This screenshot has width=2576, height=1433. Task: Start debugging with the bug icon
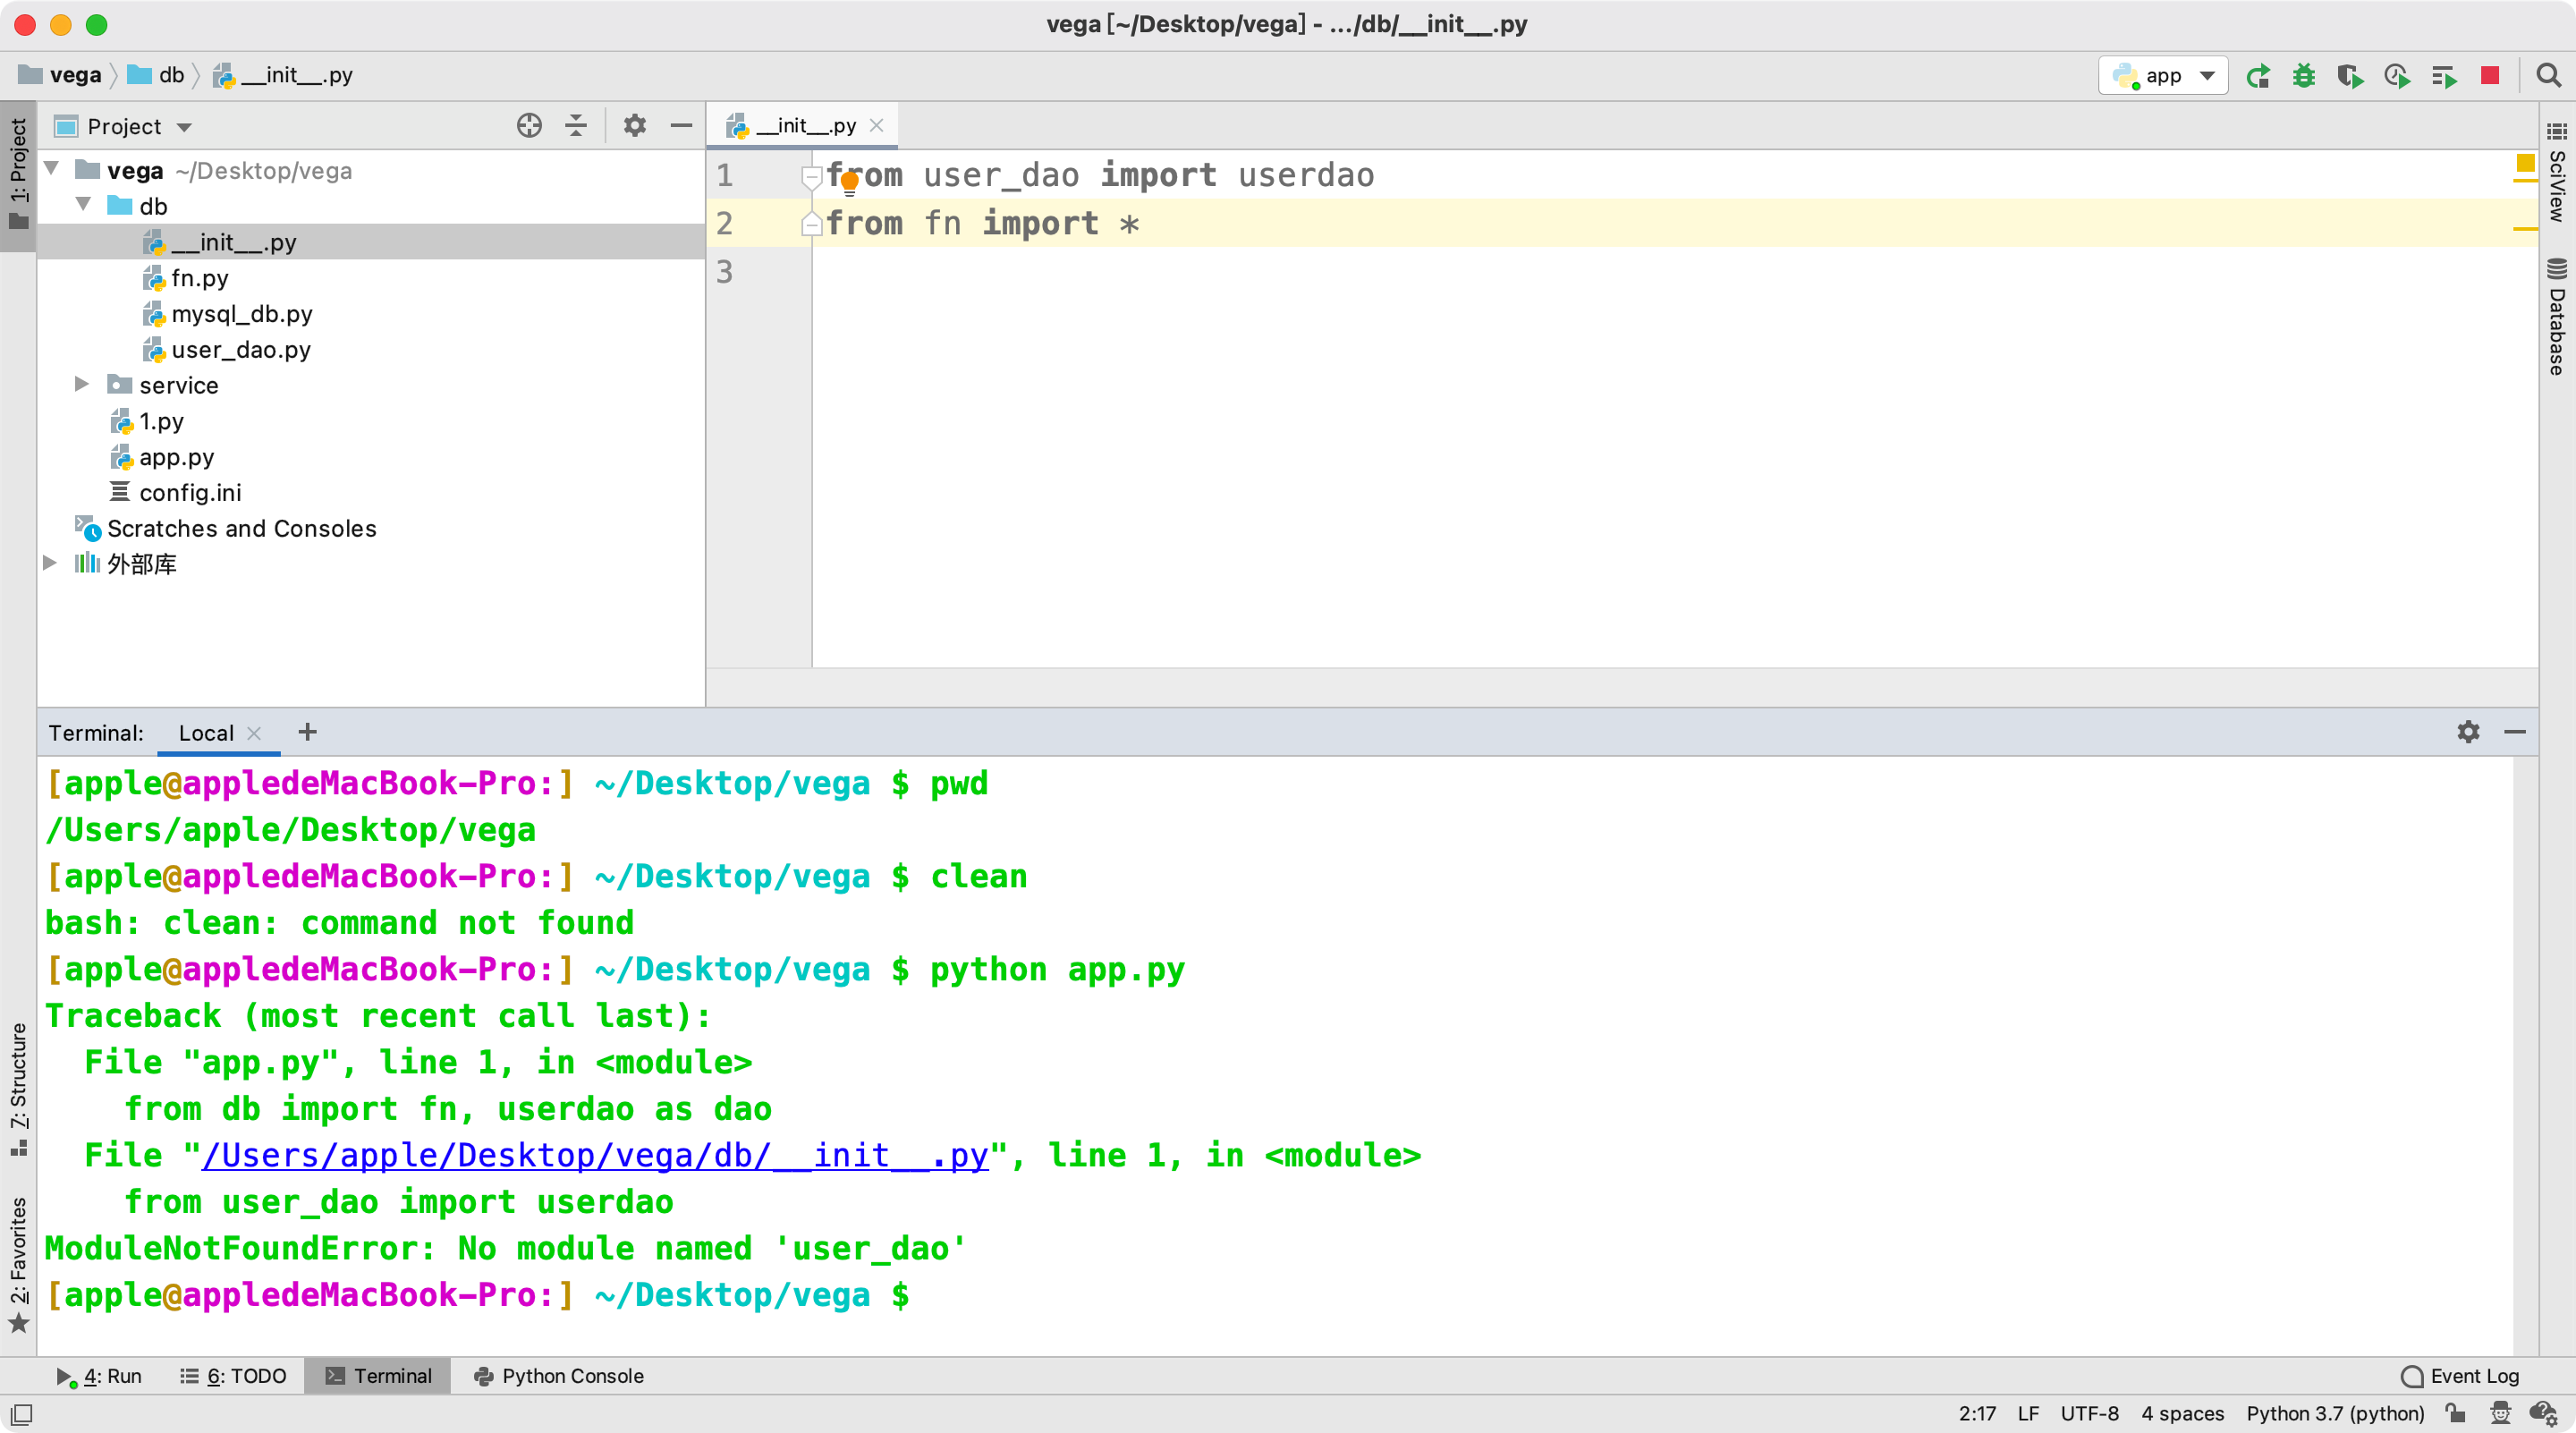click(x=2303, y=76)
